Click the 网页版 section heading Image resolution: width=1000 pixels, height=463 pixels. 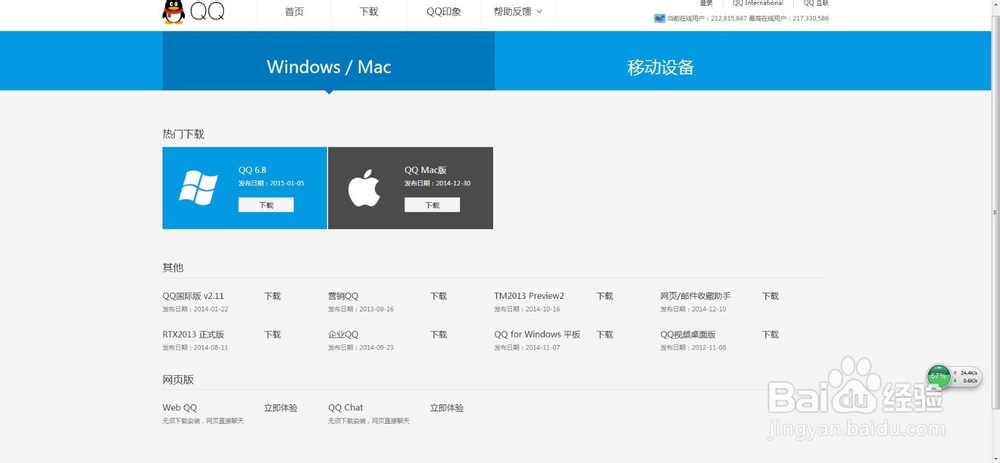point(178,379)
